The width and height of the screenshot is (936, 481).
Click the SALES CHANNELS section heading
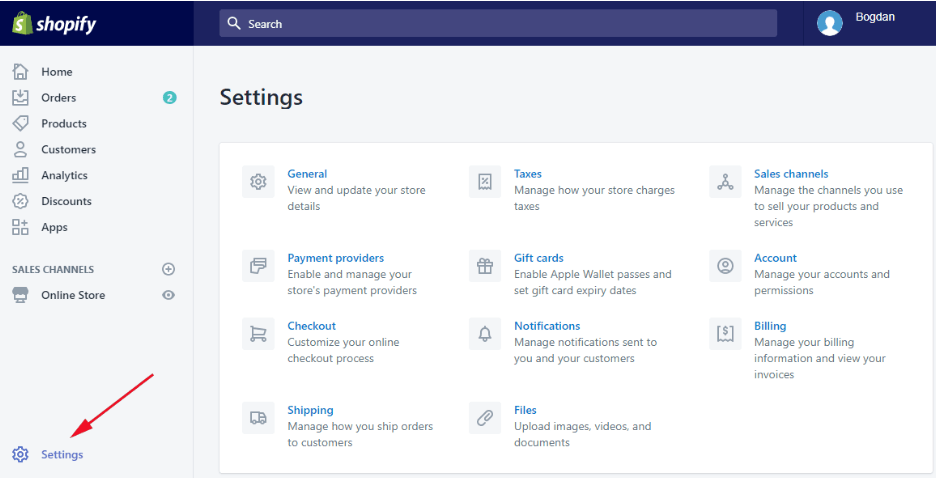[x=53, y=269]
